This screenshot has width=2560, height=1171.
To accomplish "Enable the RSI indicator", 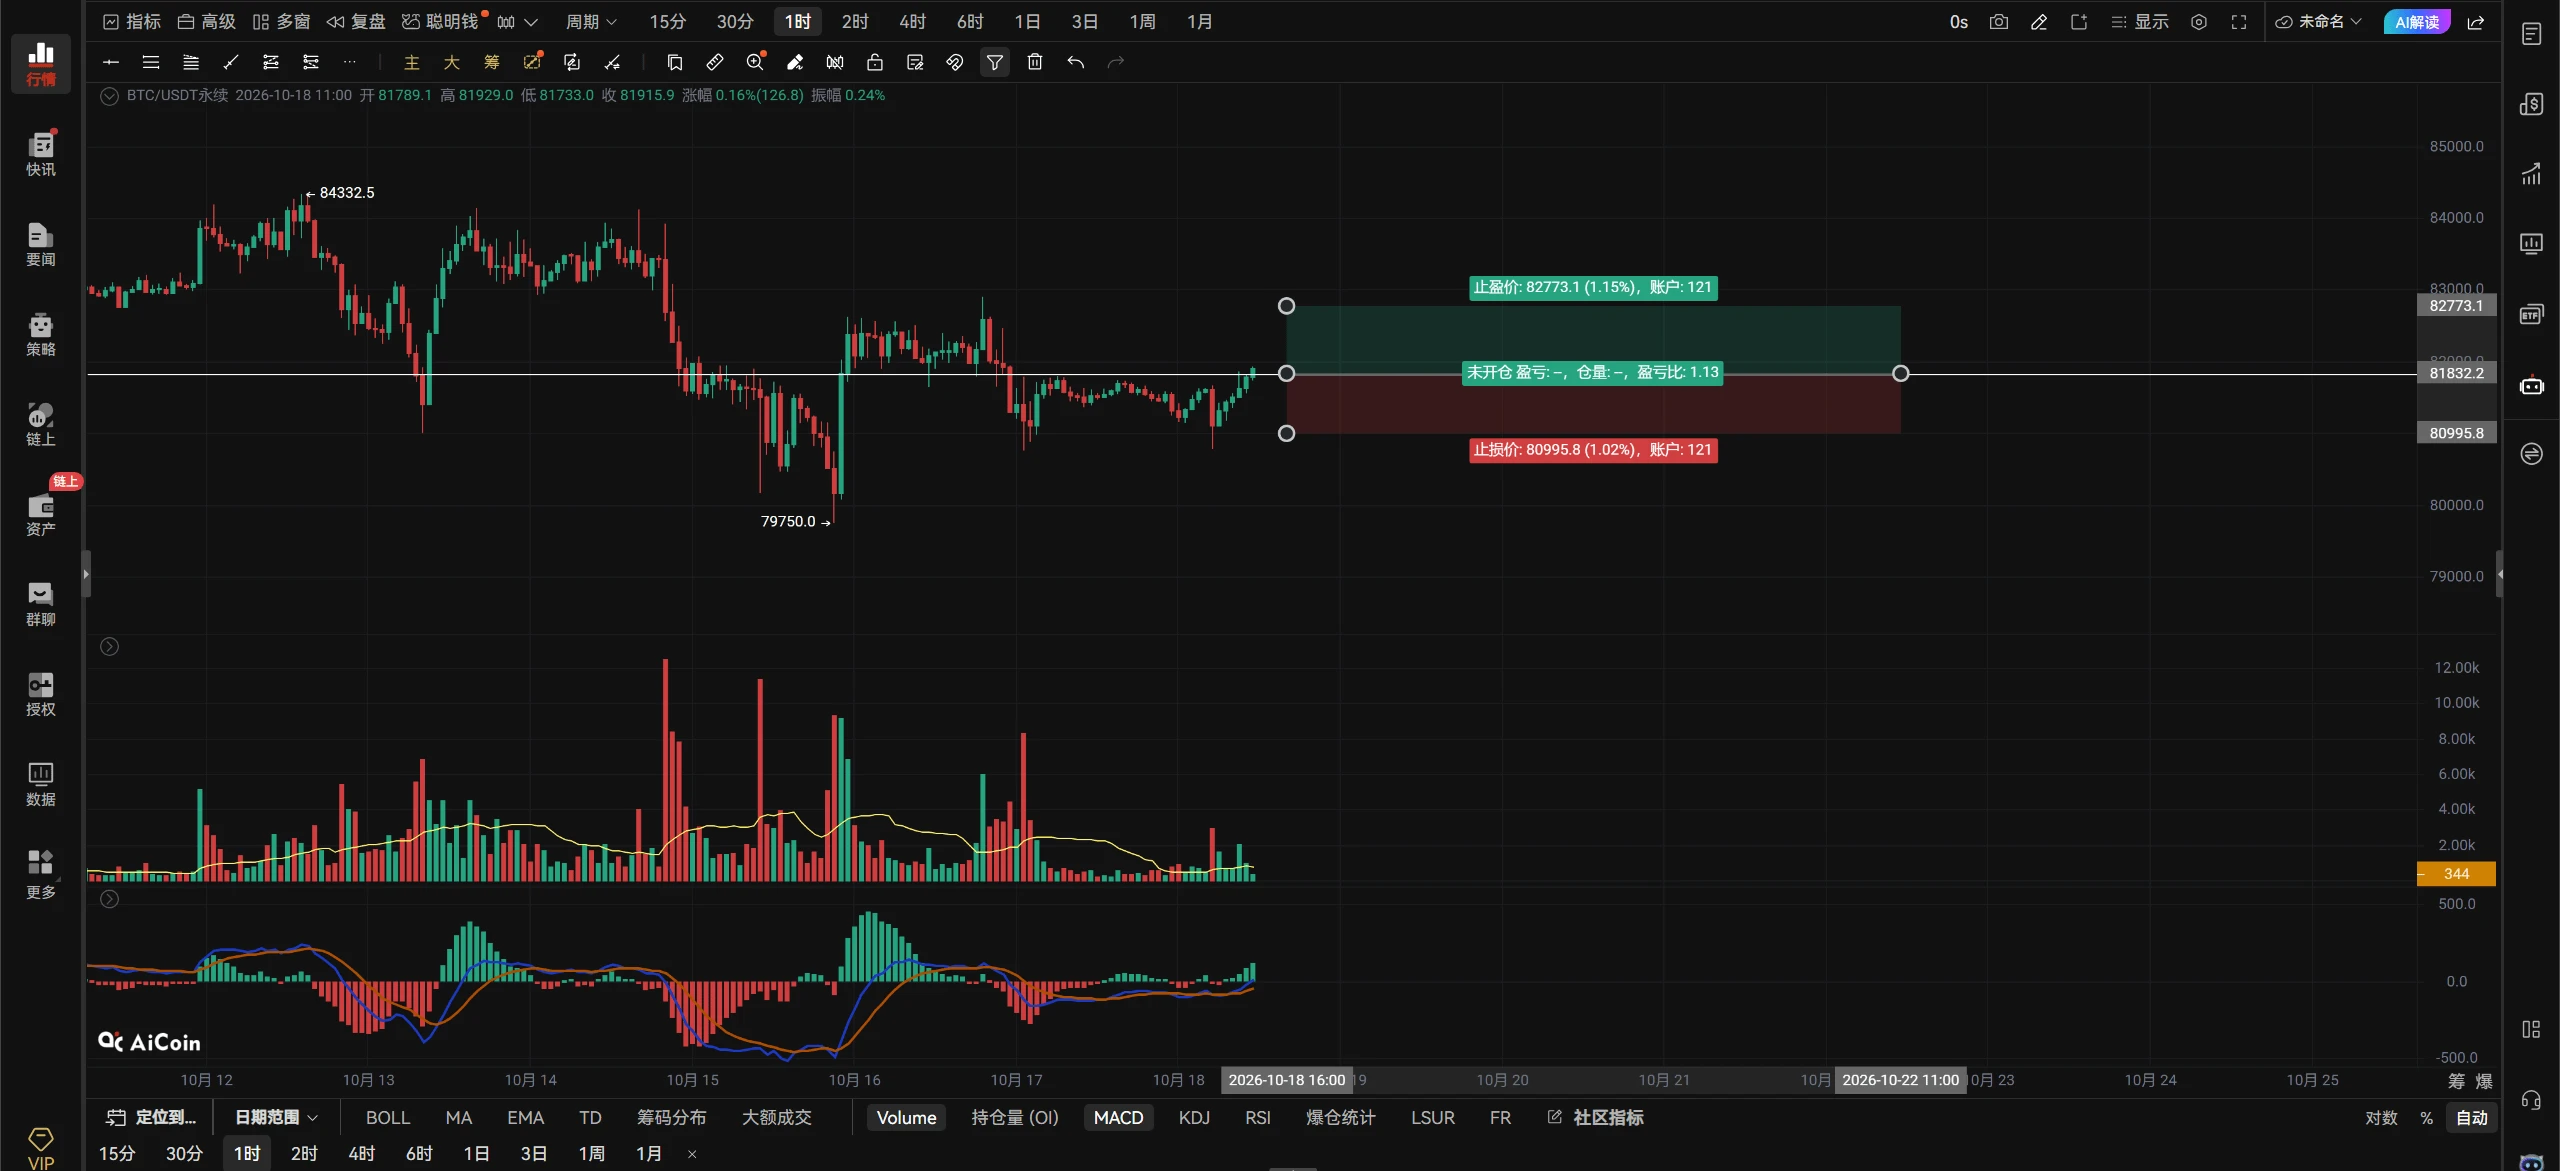I will [1258, 1118].
